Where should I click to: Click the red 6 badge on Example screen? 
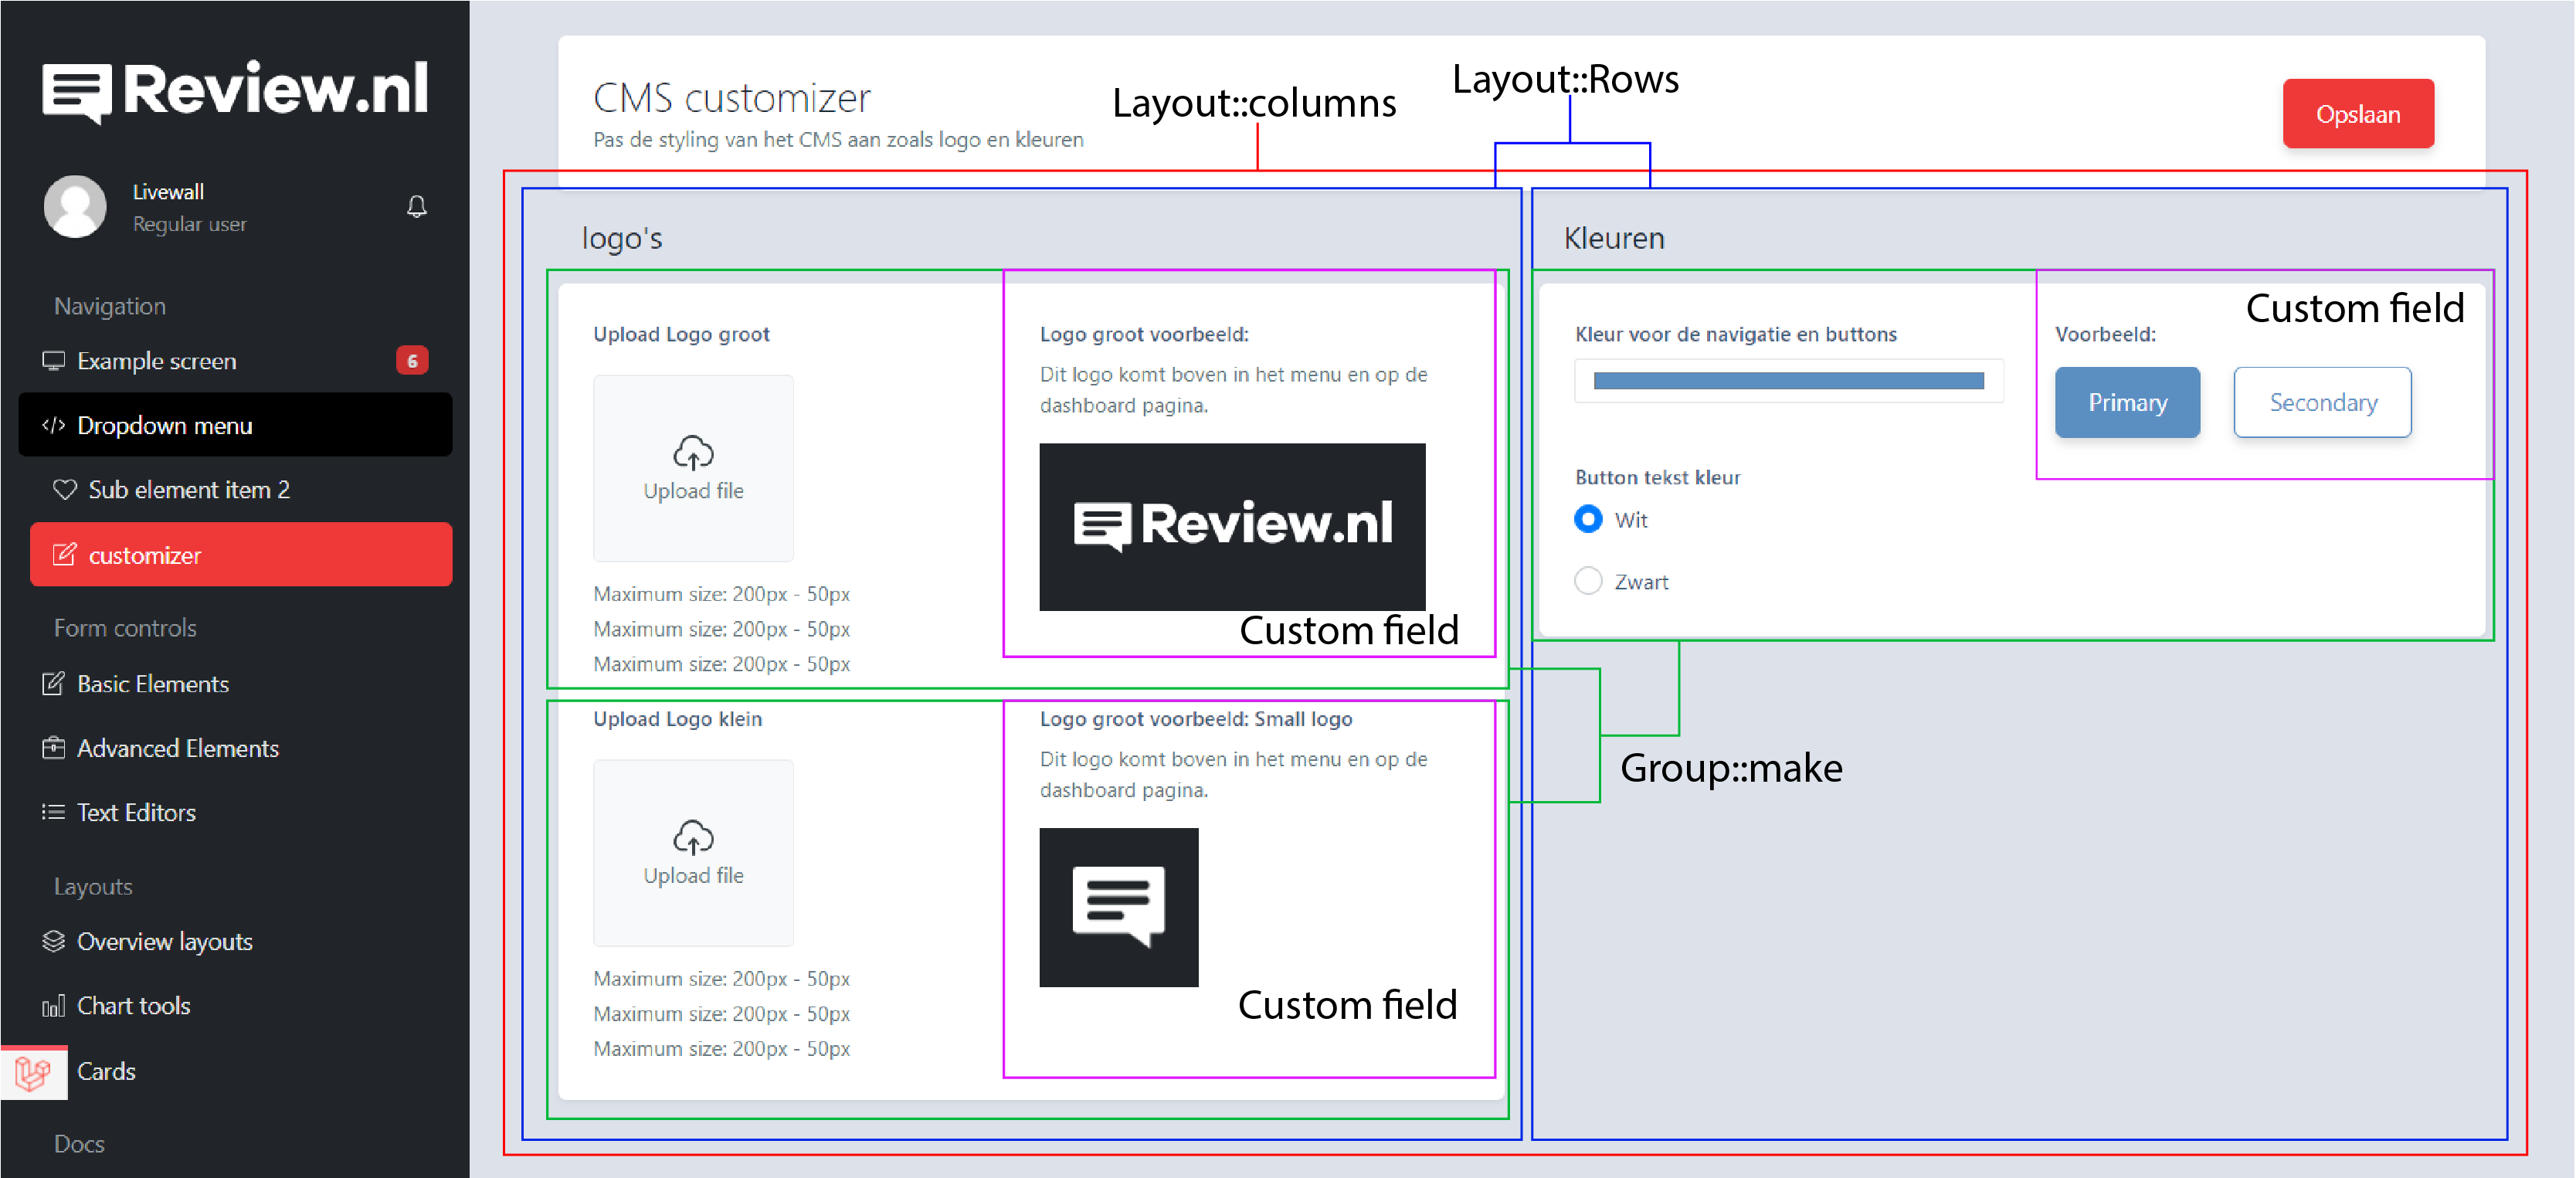click(x=412, y=361)
